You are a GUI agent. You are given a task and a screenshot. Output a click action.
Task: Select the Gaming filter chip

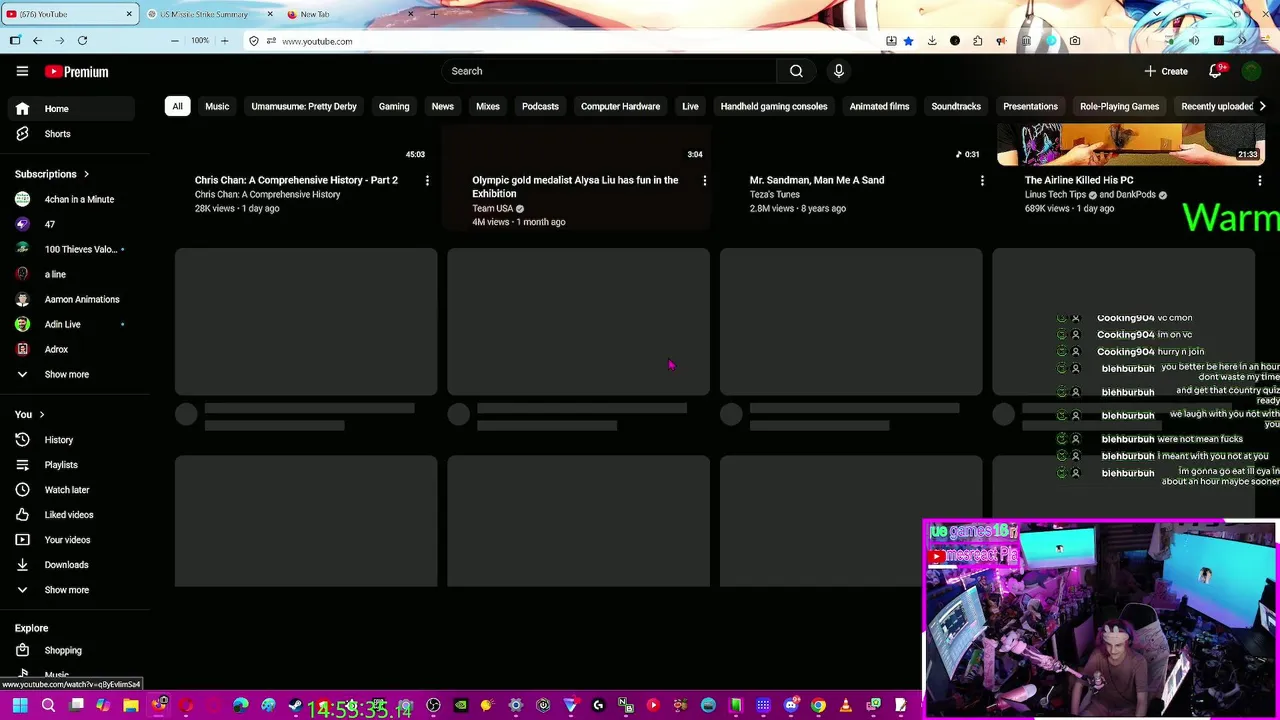pos(394,106)
